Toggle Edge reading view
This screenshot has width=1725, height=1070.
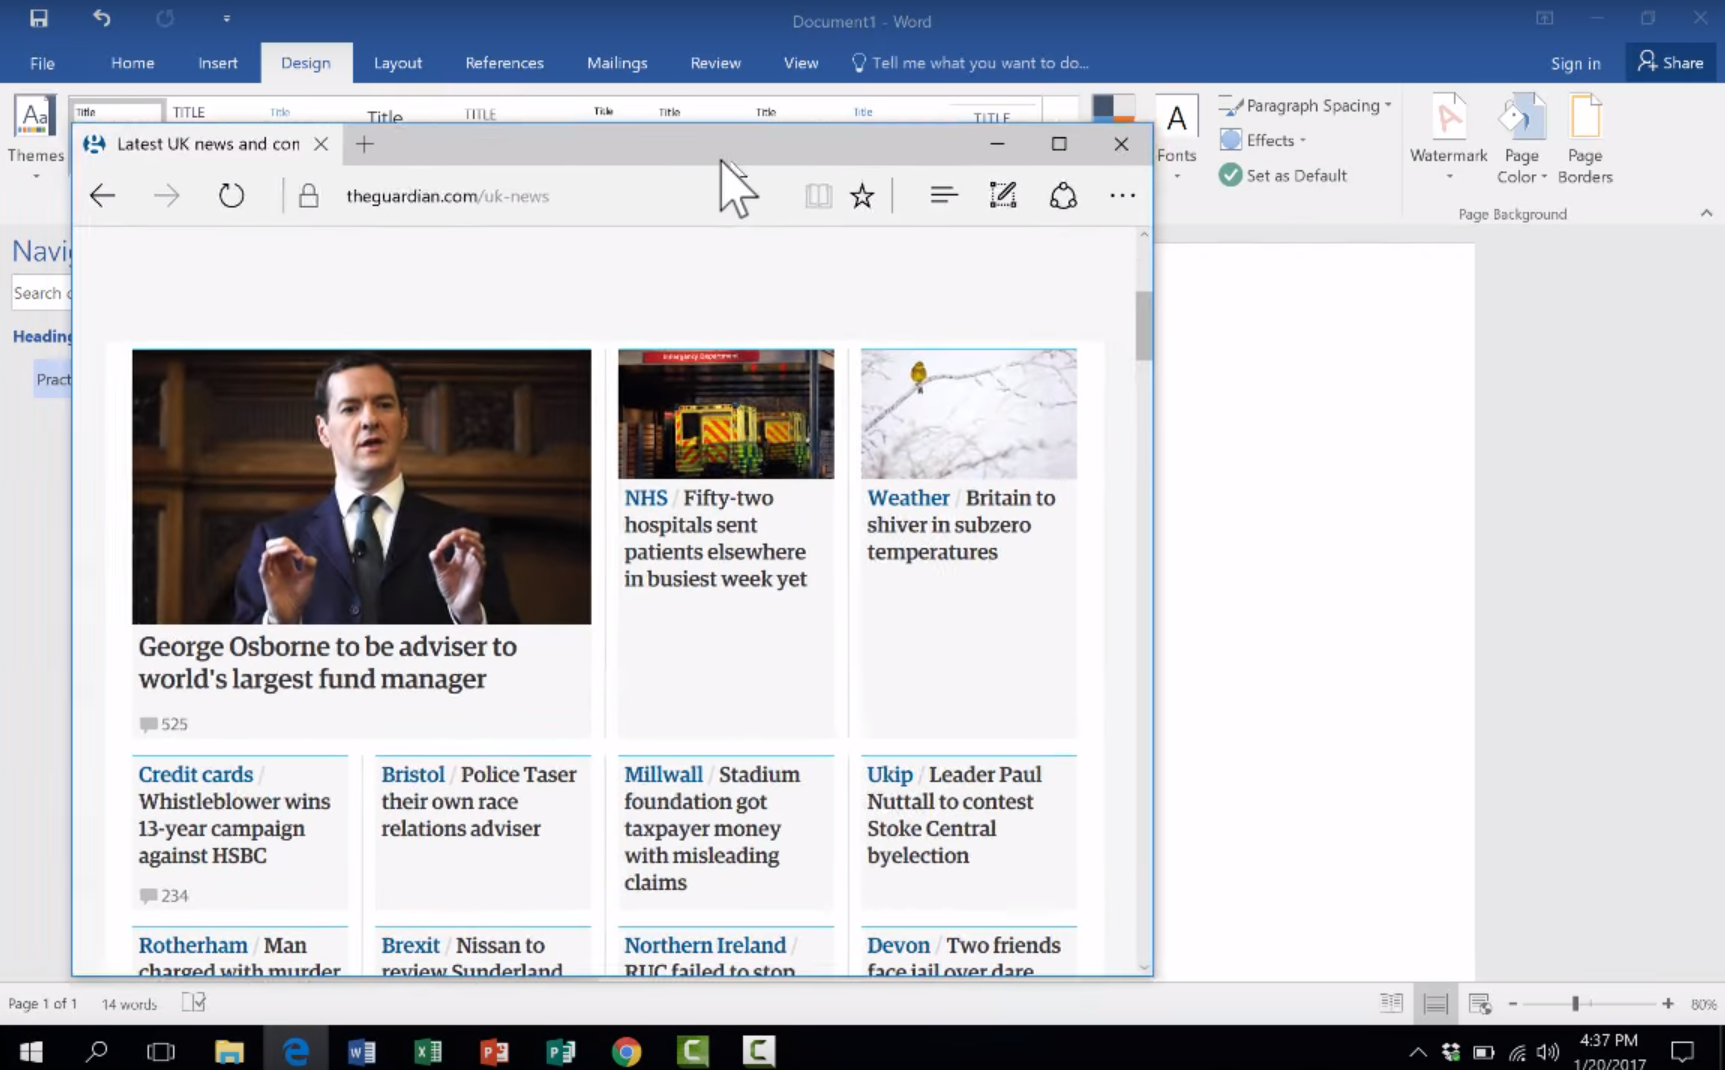point(818,195)
